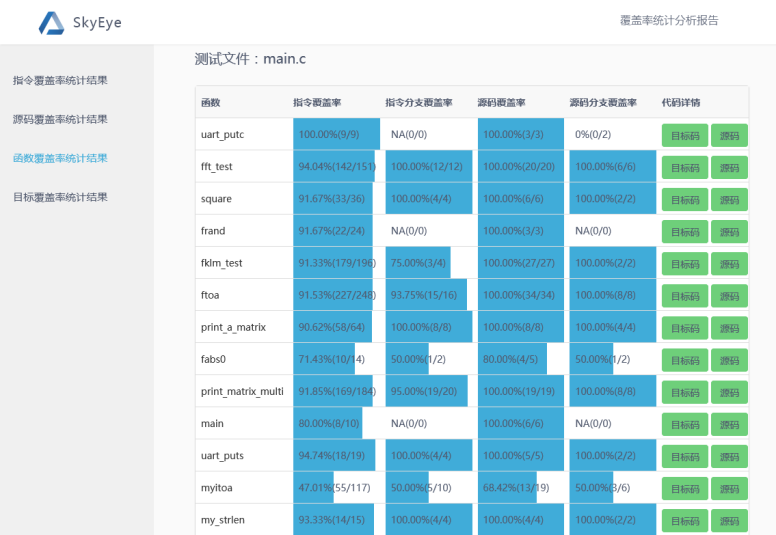776x535 pixels.
Task: Open 源码 for frand row
Action: click(x=729, y=232)
